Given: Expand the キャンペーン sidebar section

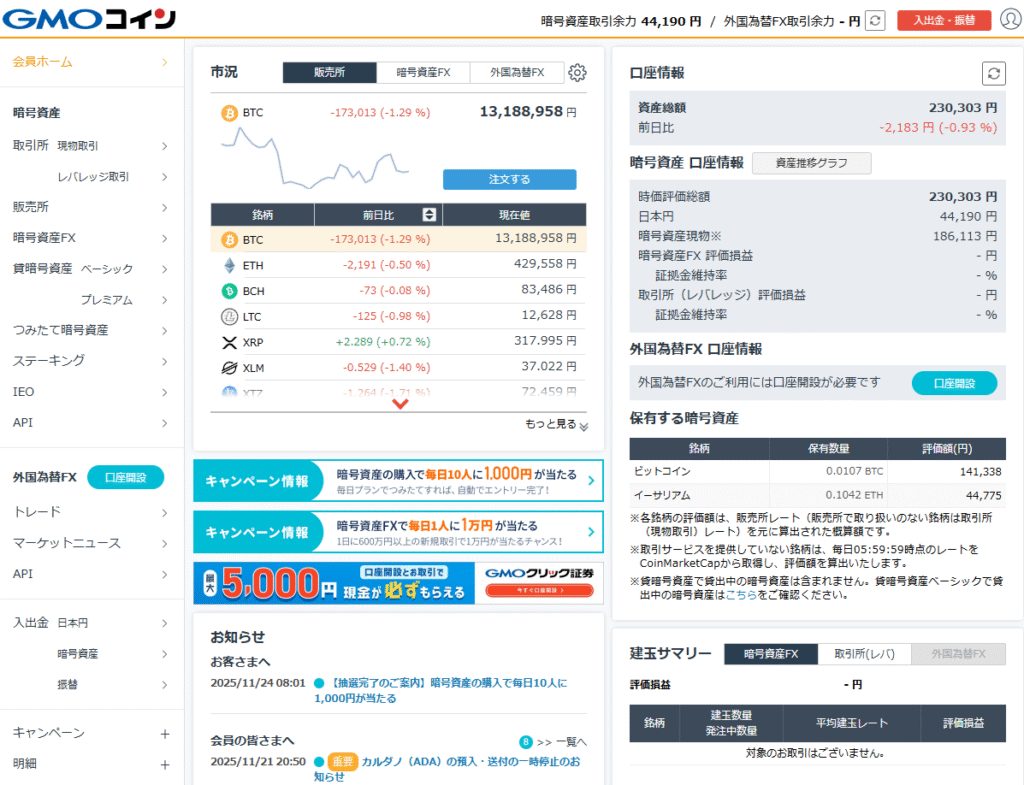Looking at the screenshot, I should click(165, 733).
